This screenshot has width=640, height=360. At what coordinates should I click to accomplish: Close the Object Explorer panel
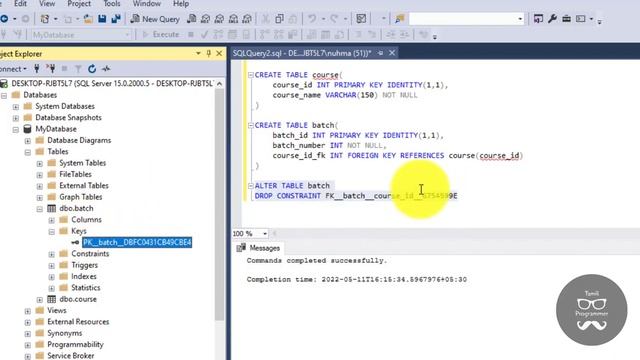point(219,53)
